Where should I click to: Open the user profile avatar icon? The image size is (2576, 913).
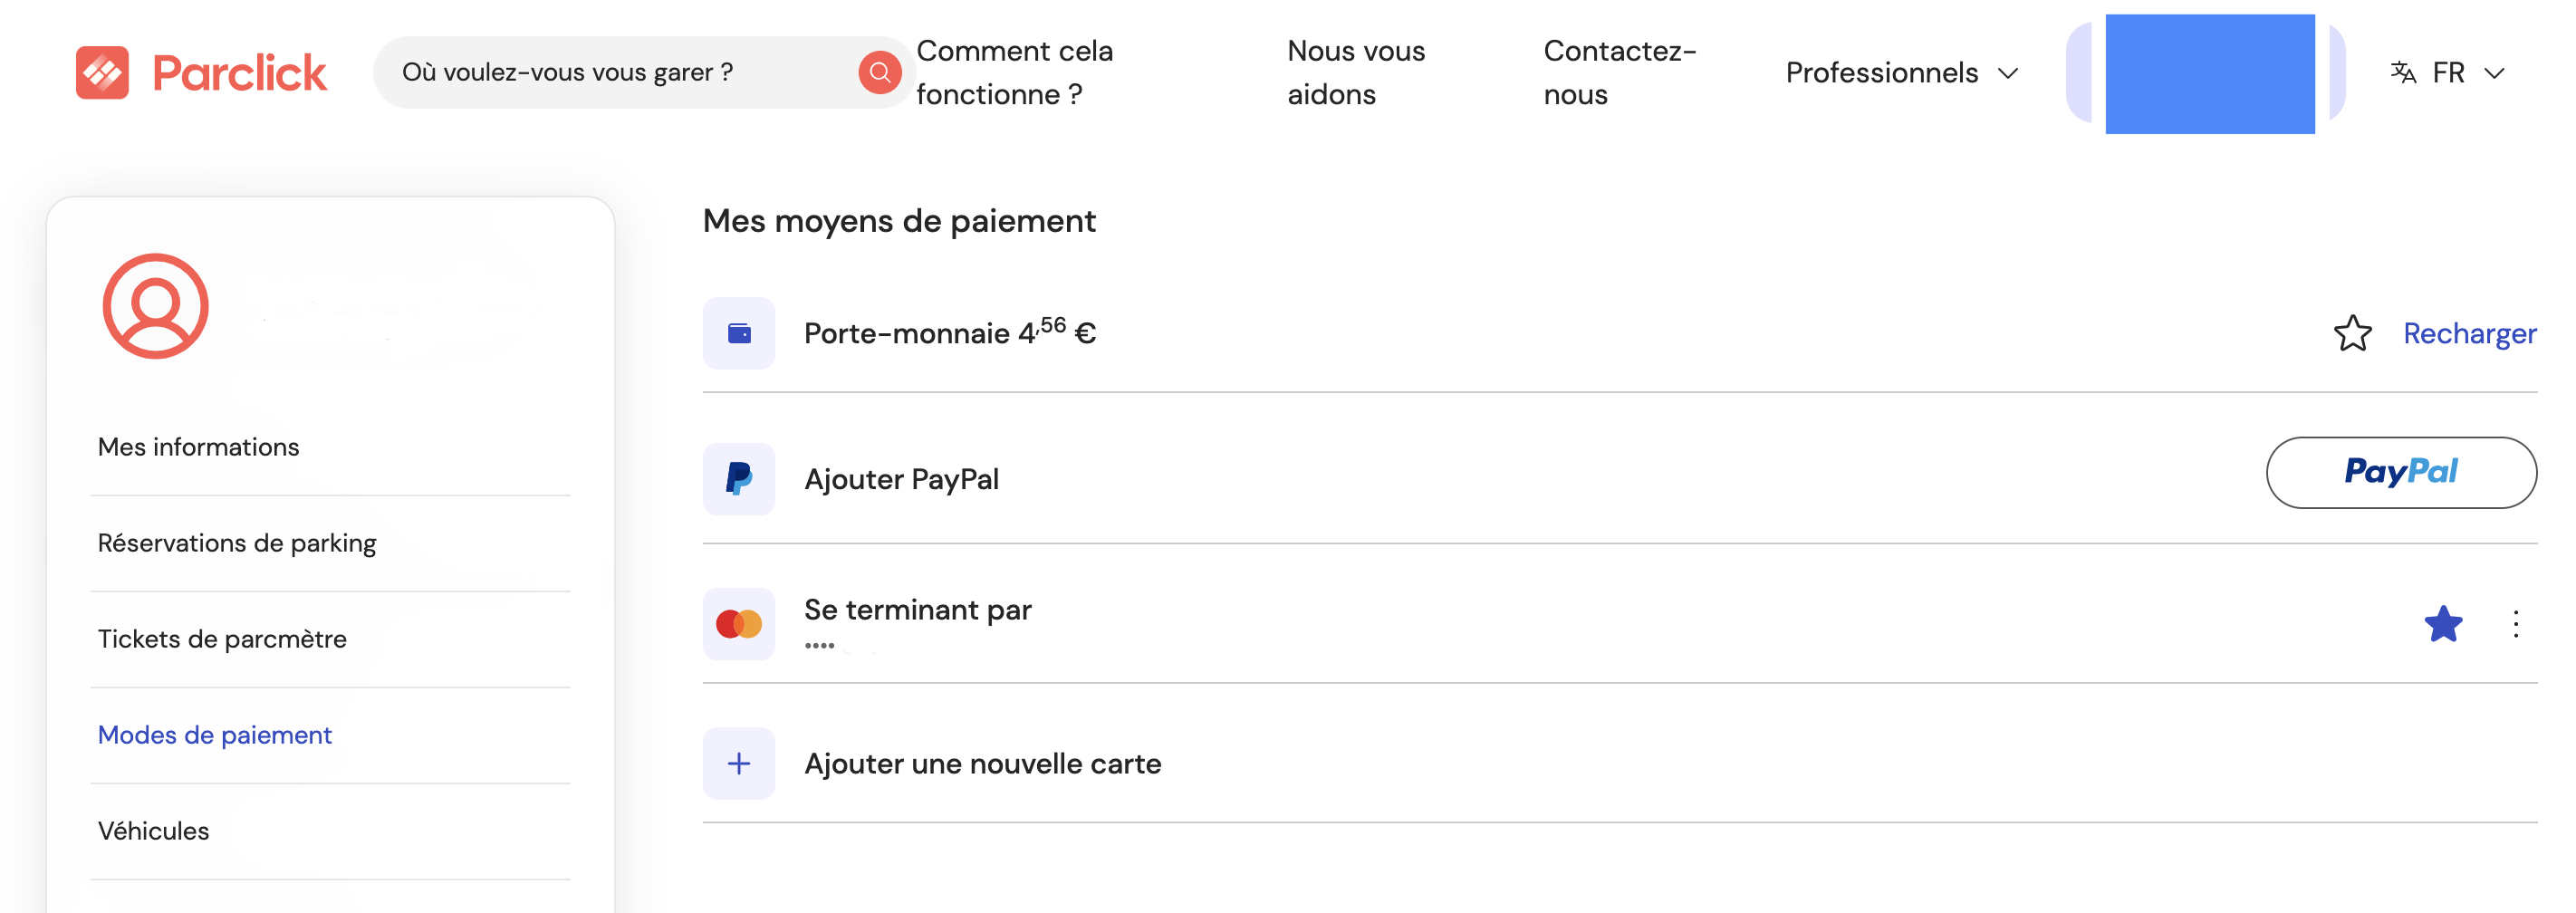pos(154,305)
